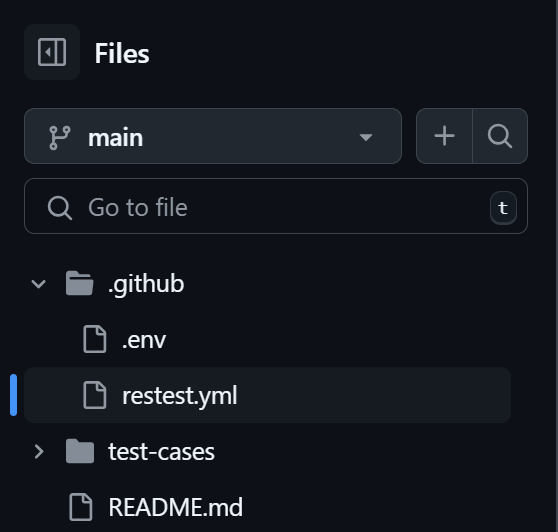This screenshot has width=558, height=532.
Task: Click the git branch icon beside main
Action: 59,137
